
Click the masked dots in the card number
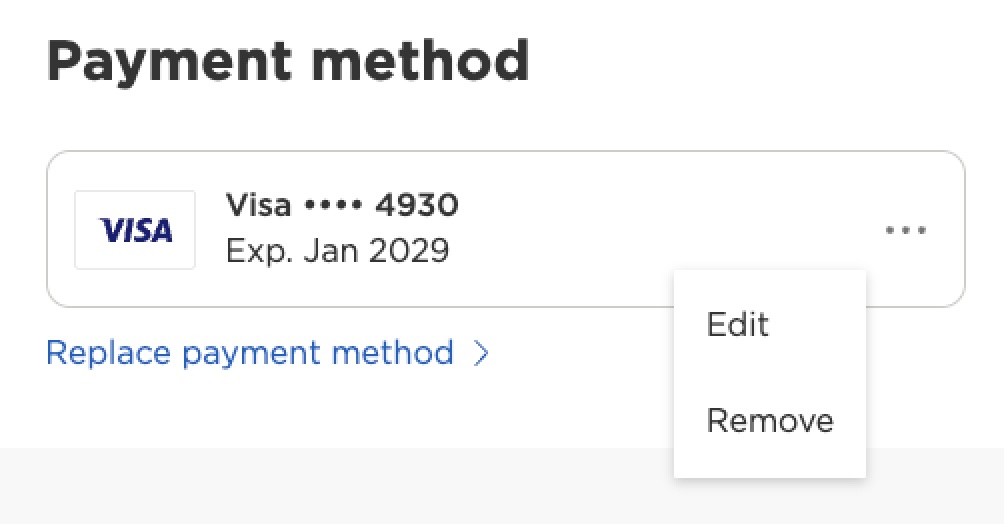333,206
